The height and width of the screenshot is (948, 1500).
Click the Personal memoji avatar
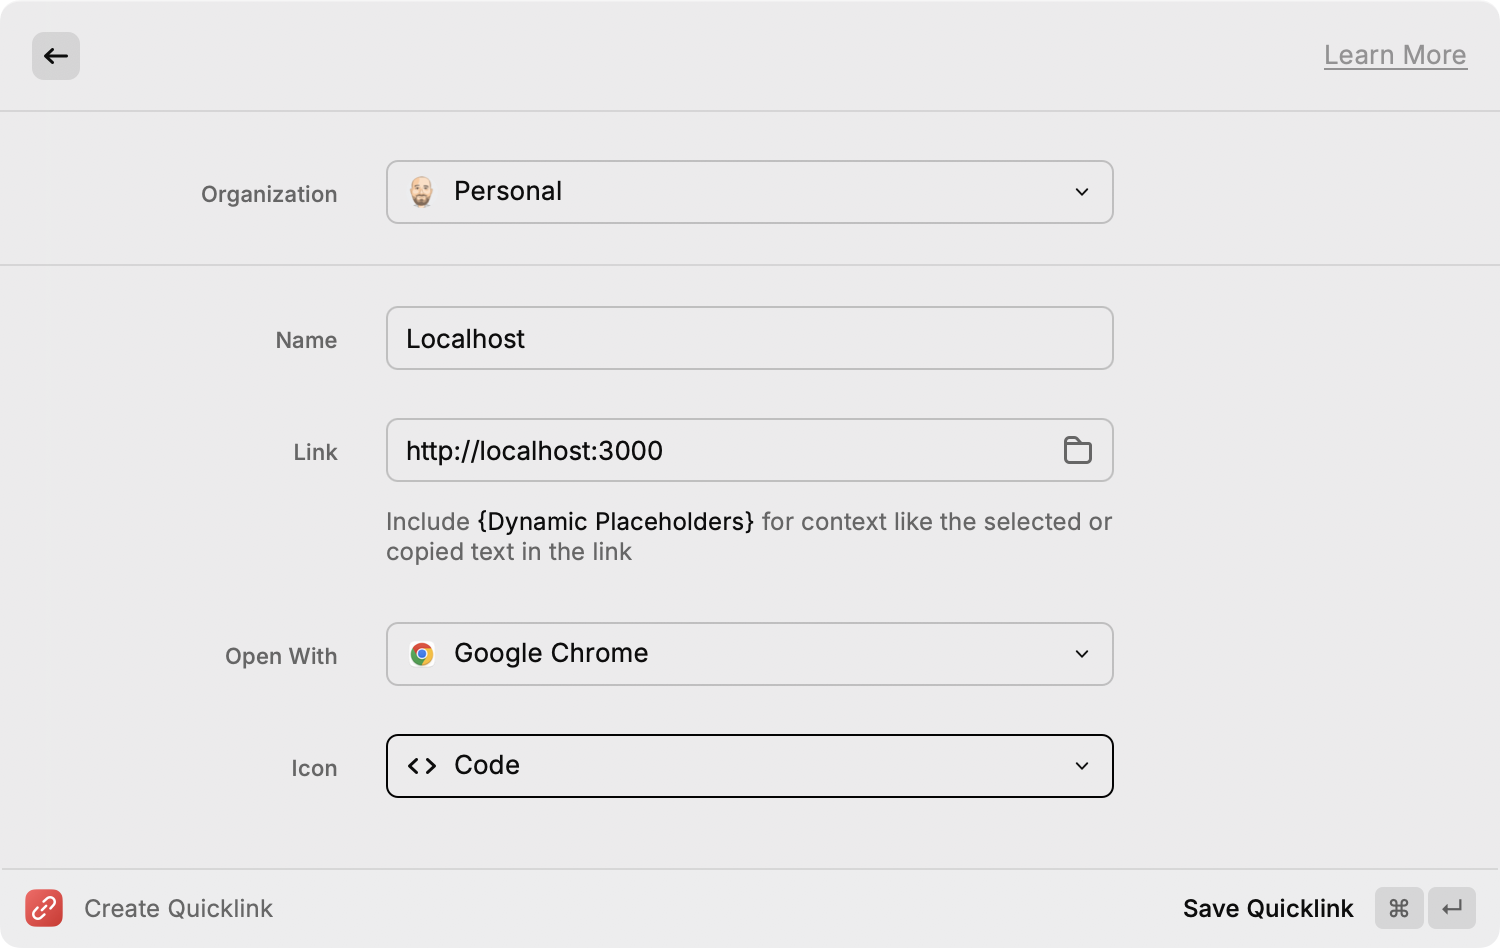coord(422,191)
